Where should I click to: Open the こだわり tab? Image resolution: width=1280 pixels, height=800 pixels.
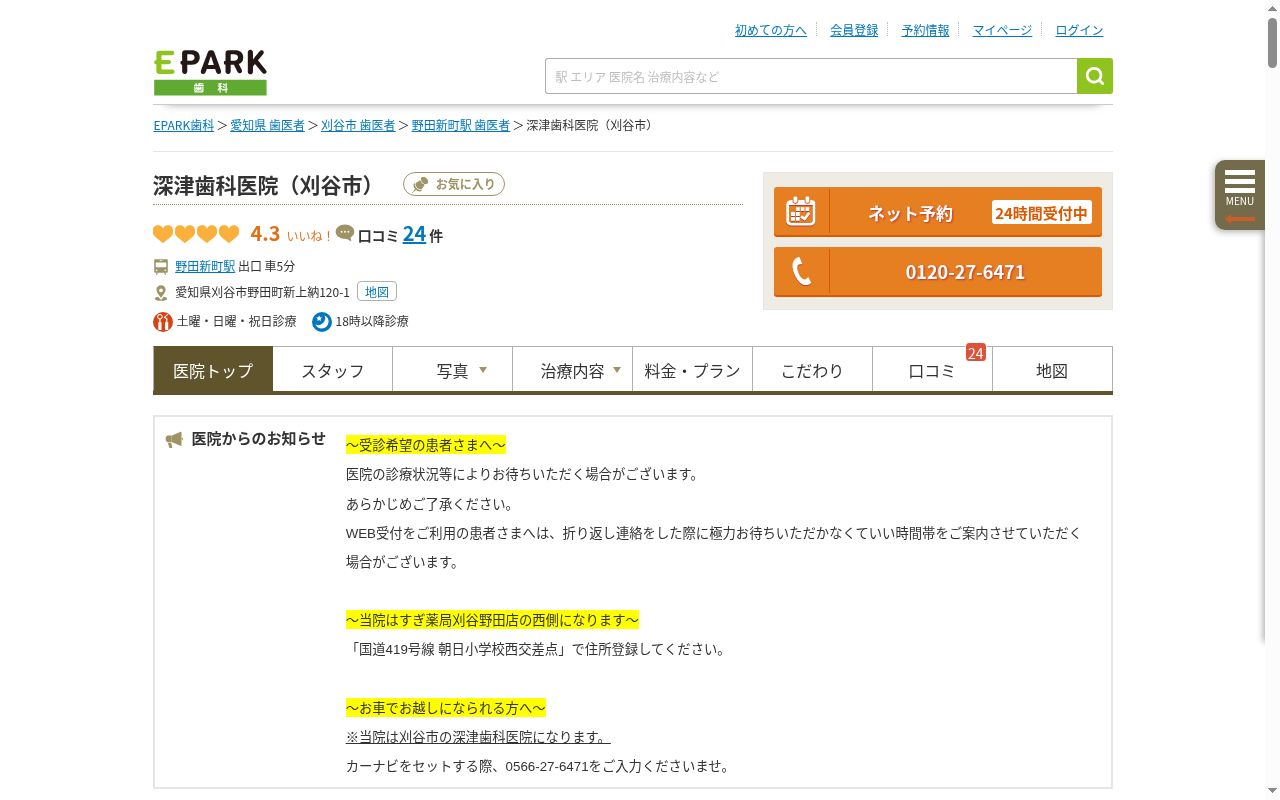click(x=813, y=370)
